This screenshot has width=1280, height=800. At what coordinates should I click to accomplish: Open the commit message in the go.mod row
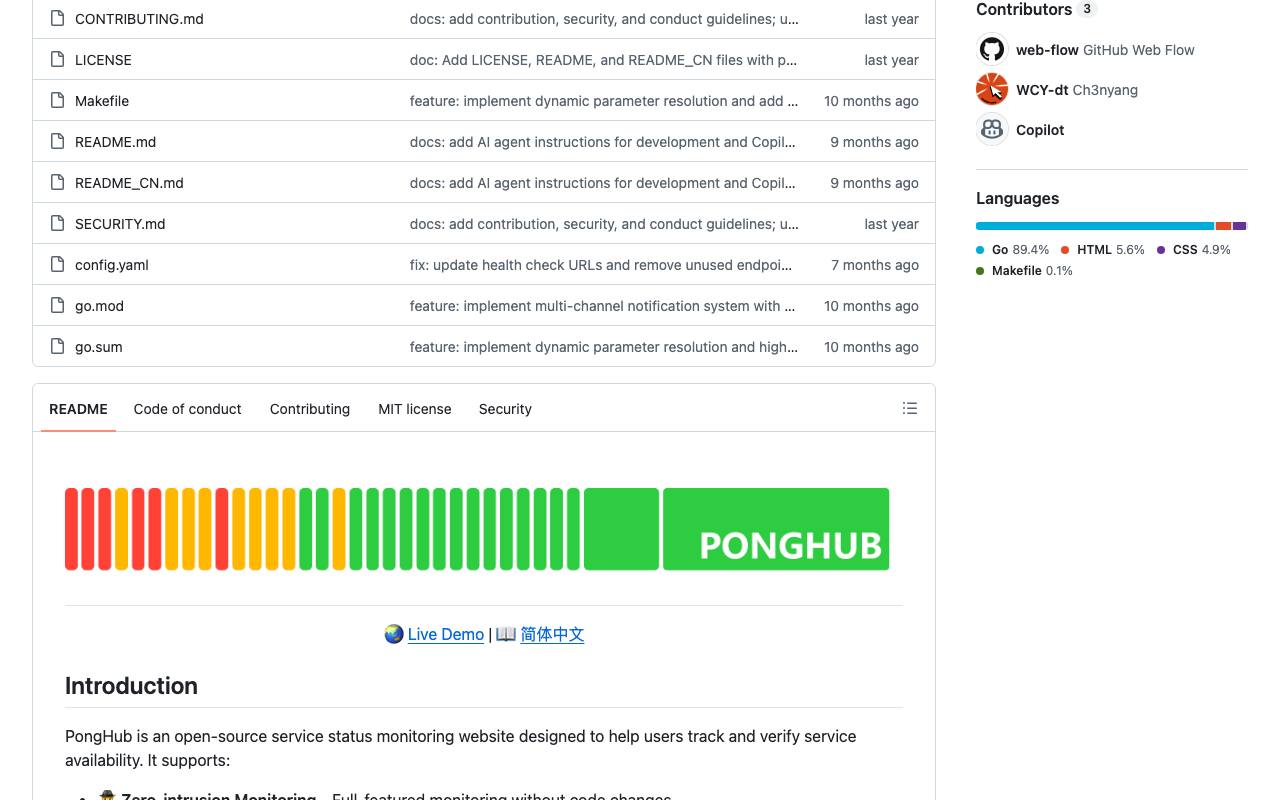coord(603,306)
